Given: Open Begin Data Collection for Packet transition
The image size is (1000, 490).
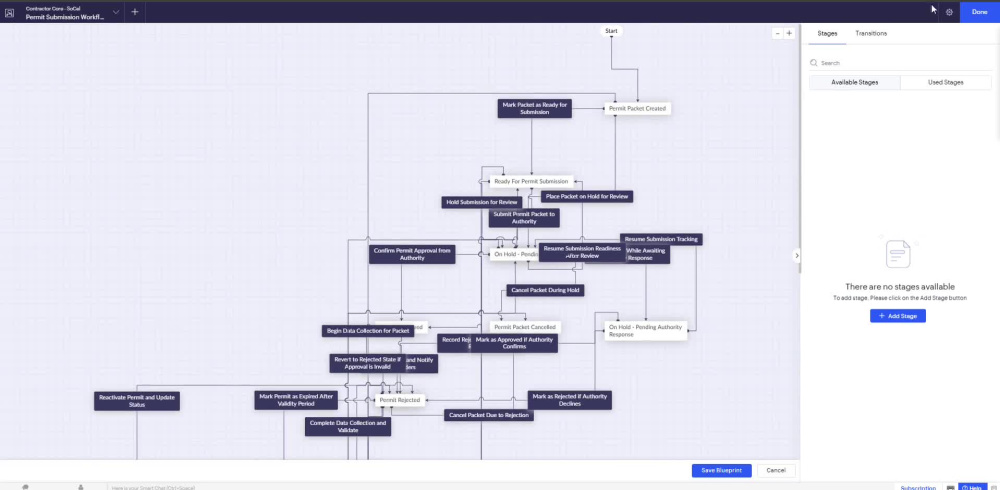Looking at the screenshot, I should coord(368,331).
